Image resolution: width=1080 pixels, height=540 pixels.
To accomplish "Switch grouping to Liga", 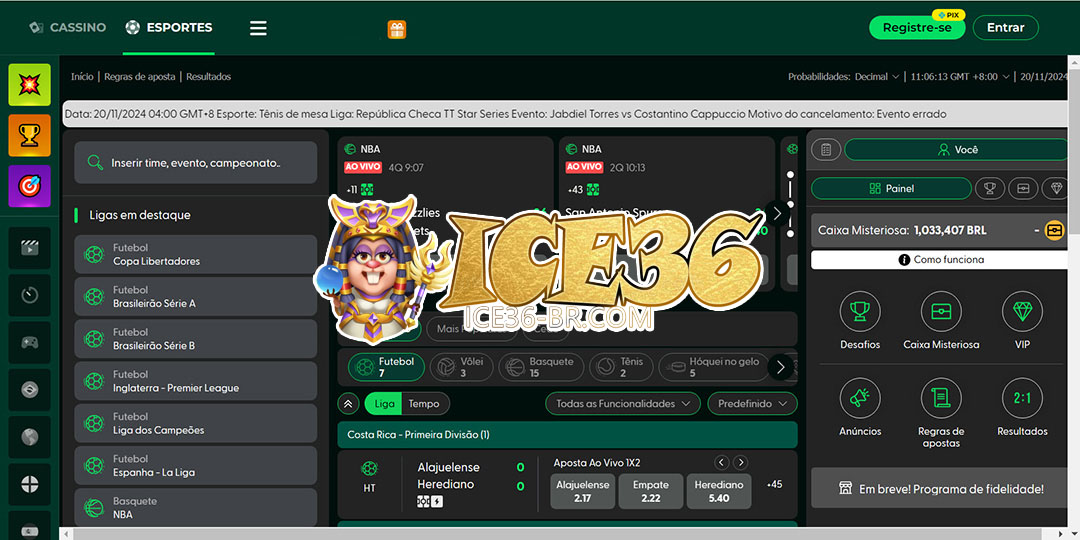I will 384,404.
